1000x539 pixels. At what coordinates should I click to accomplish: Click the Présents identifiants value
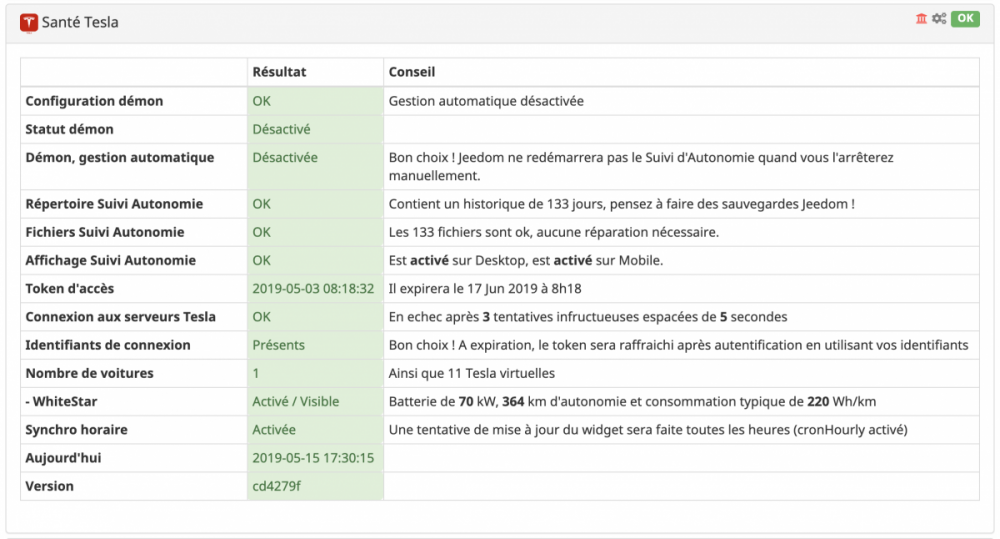click(x=279, y=345)
